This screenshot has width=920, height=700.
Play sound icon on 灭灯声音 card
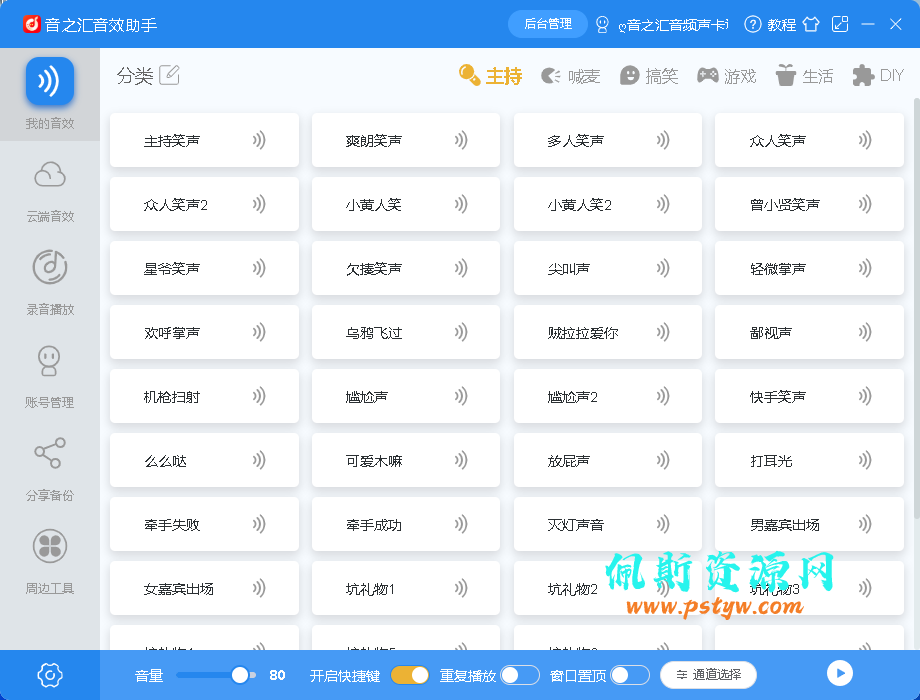click(662, 524)
